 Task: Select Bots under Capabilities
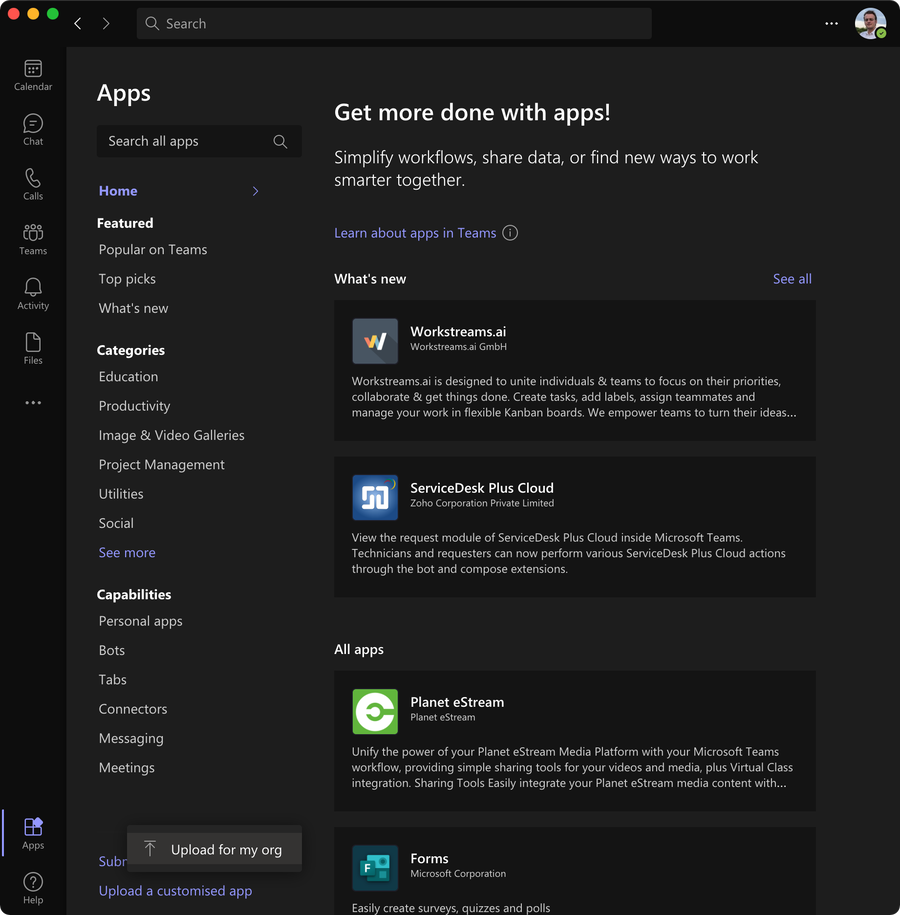tap(111, 650)
